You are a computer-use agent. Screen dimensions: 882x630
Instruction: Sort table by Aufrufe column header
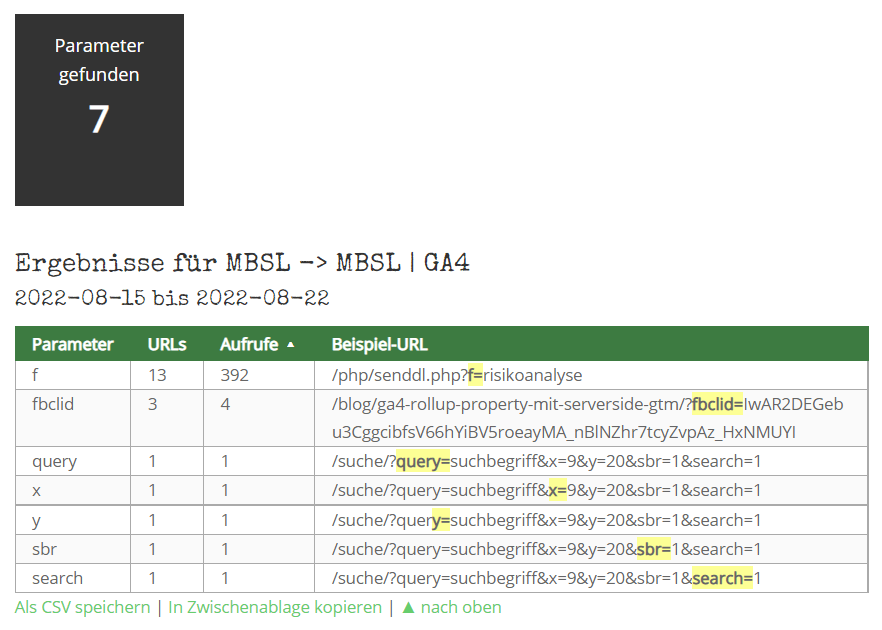click(x=249, y=345)
